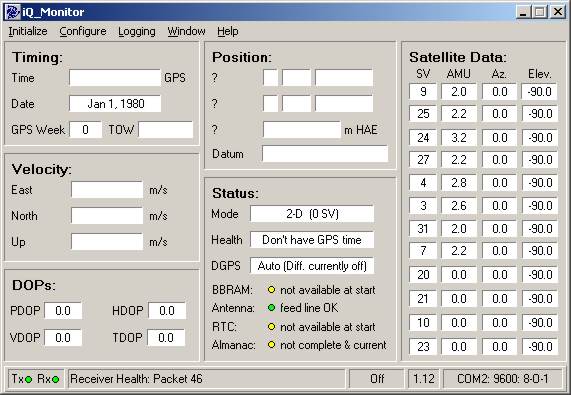Click the first latitude field in Position's top row

[271, 78]
